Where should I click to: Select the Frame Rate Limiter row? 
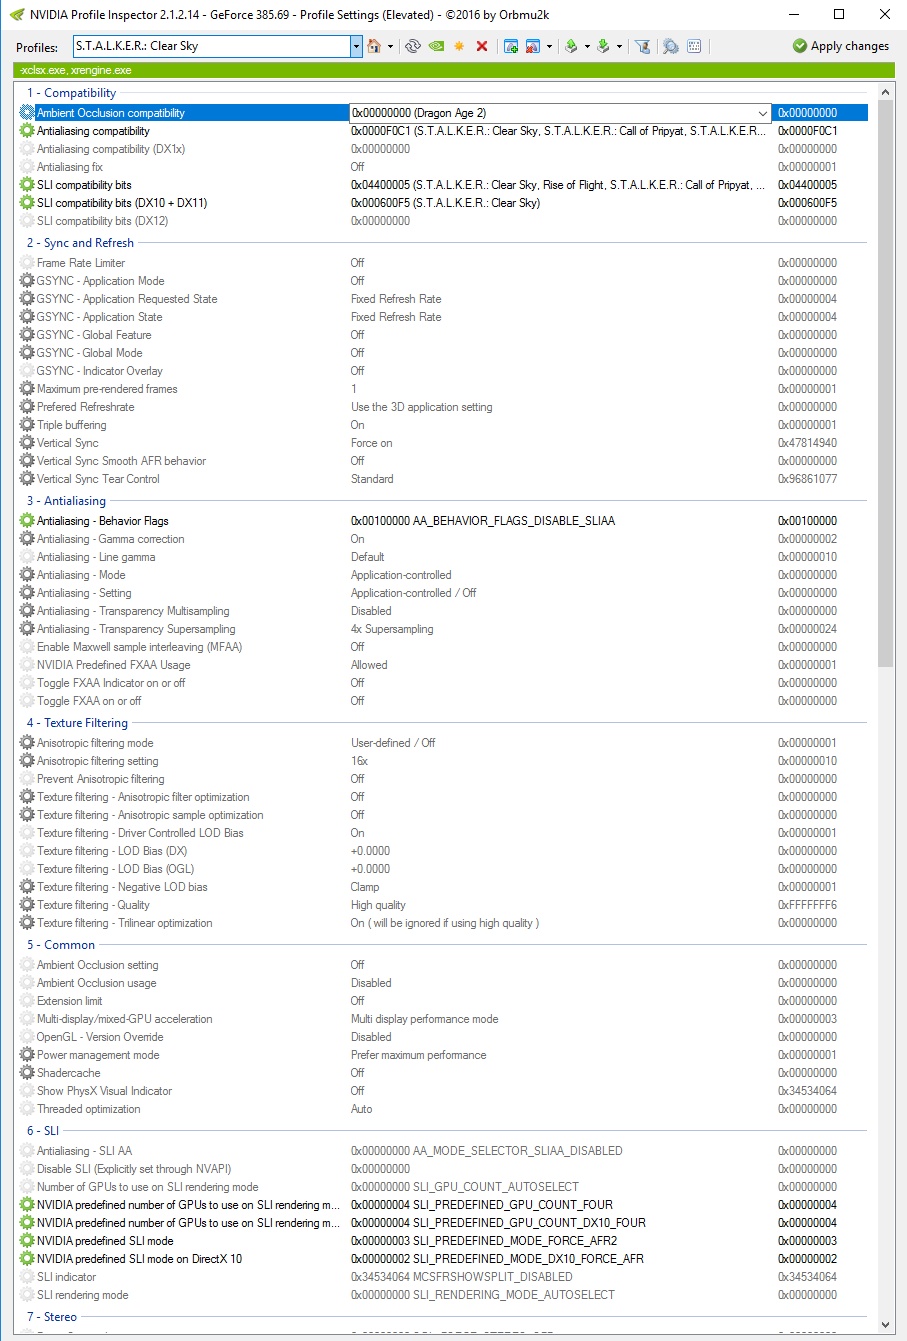pos(442,263)
